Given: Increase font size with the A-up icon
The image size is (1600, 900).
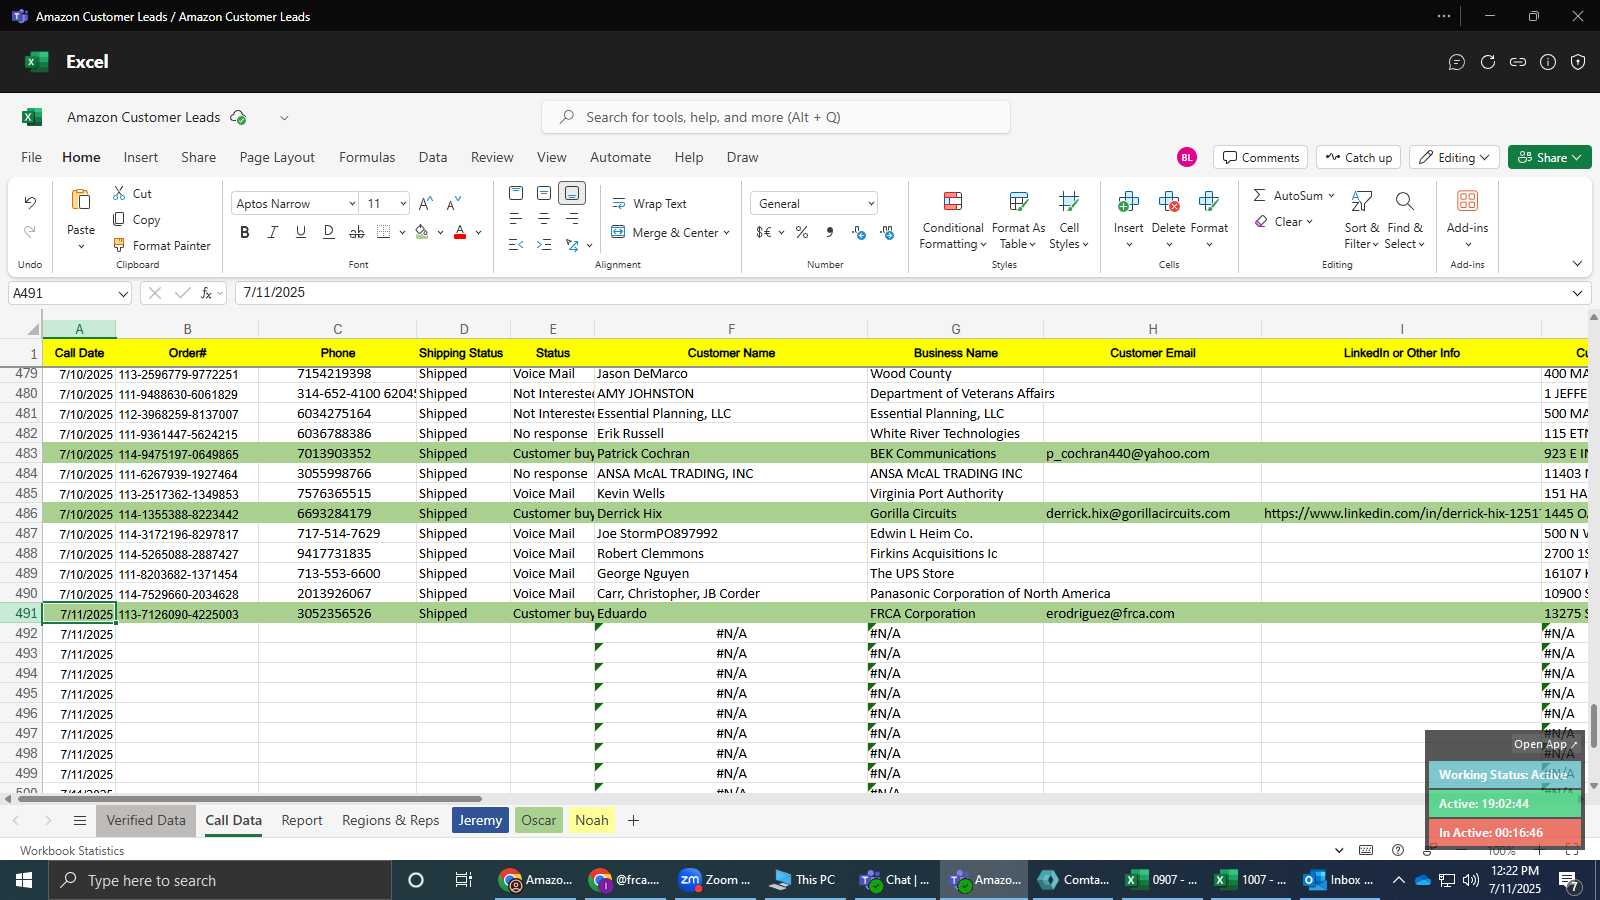Looking at the screenshot, I should 426,203.
